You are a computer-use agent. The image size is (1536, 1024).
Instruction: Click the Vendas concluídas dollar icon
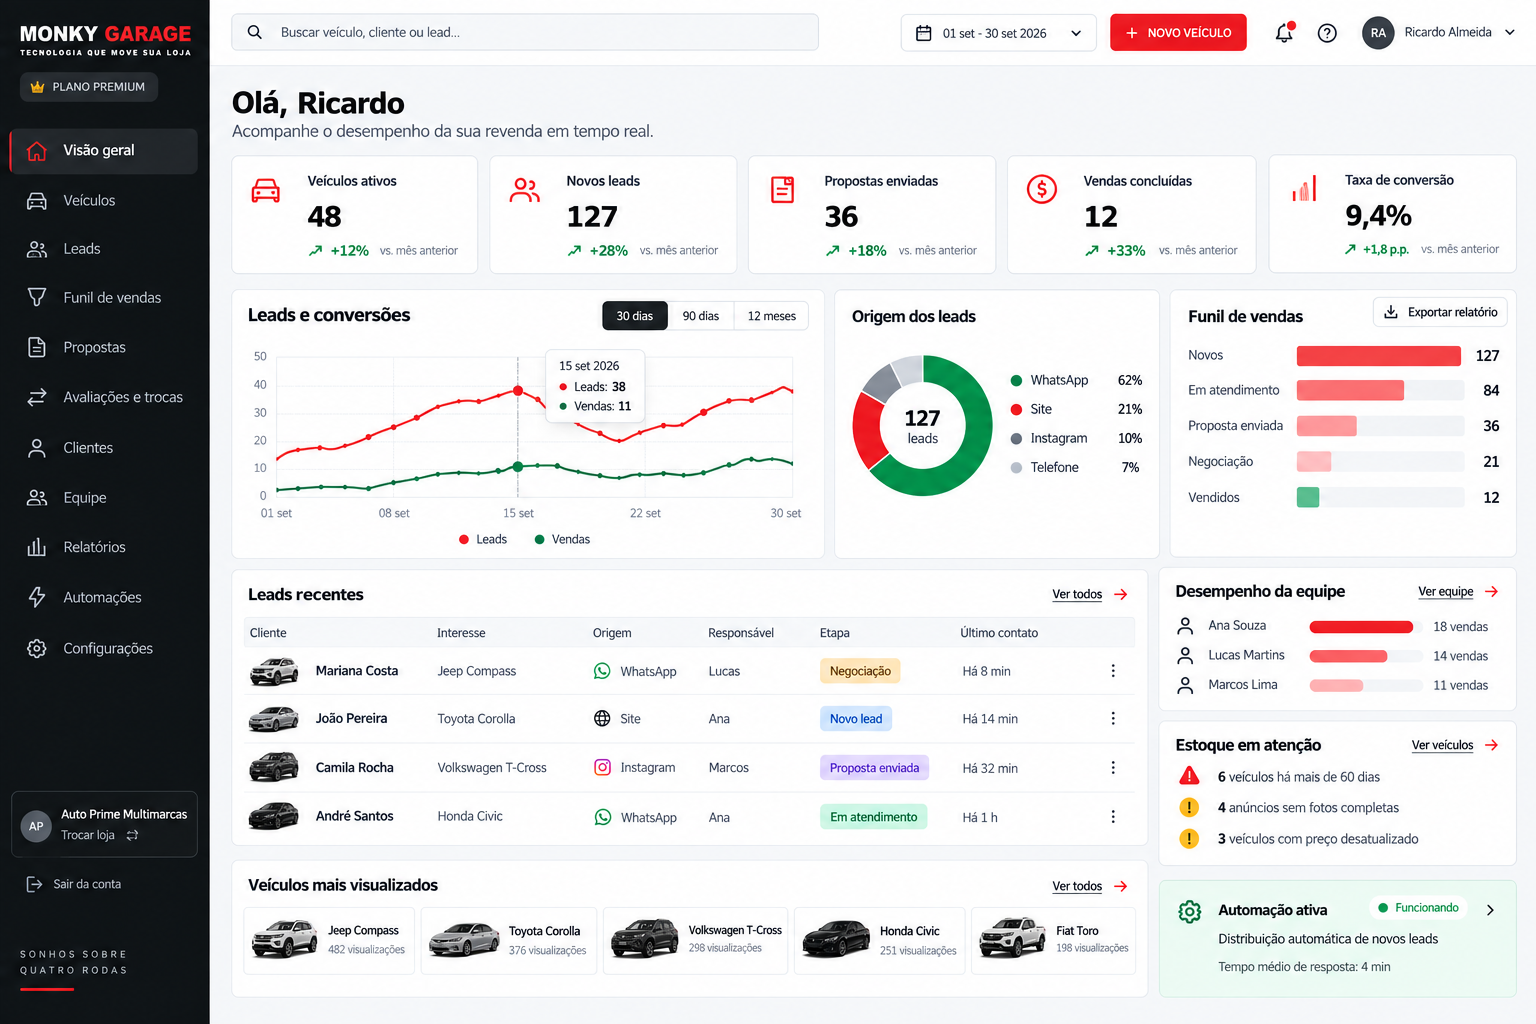coord(1042,189)
